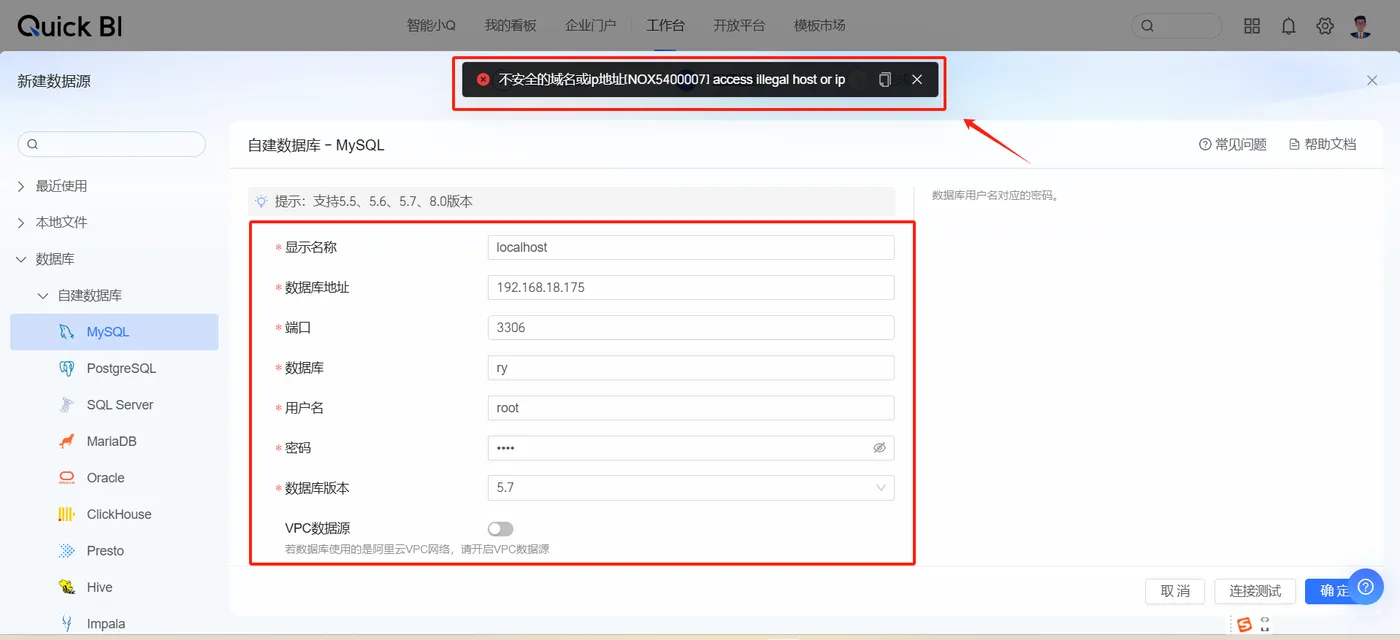Click the 显示名称 input field

[691, 247]
